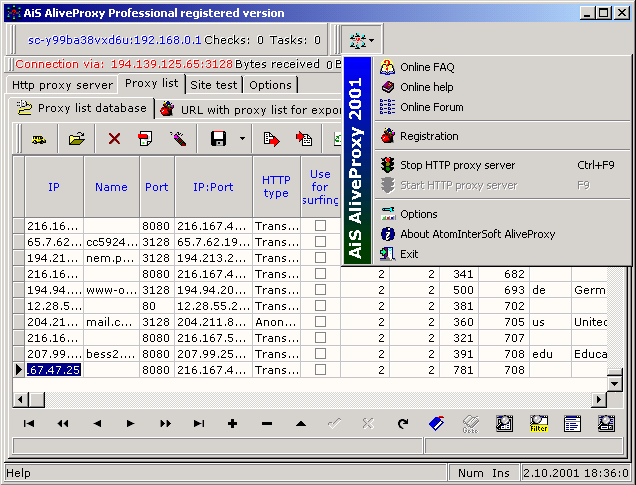The height and width of the screenshot is (485, 636).
Task: Choose Registration in the menu
Action: [429, 136]
